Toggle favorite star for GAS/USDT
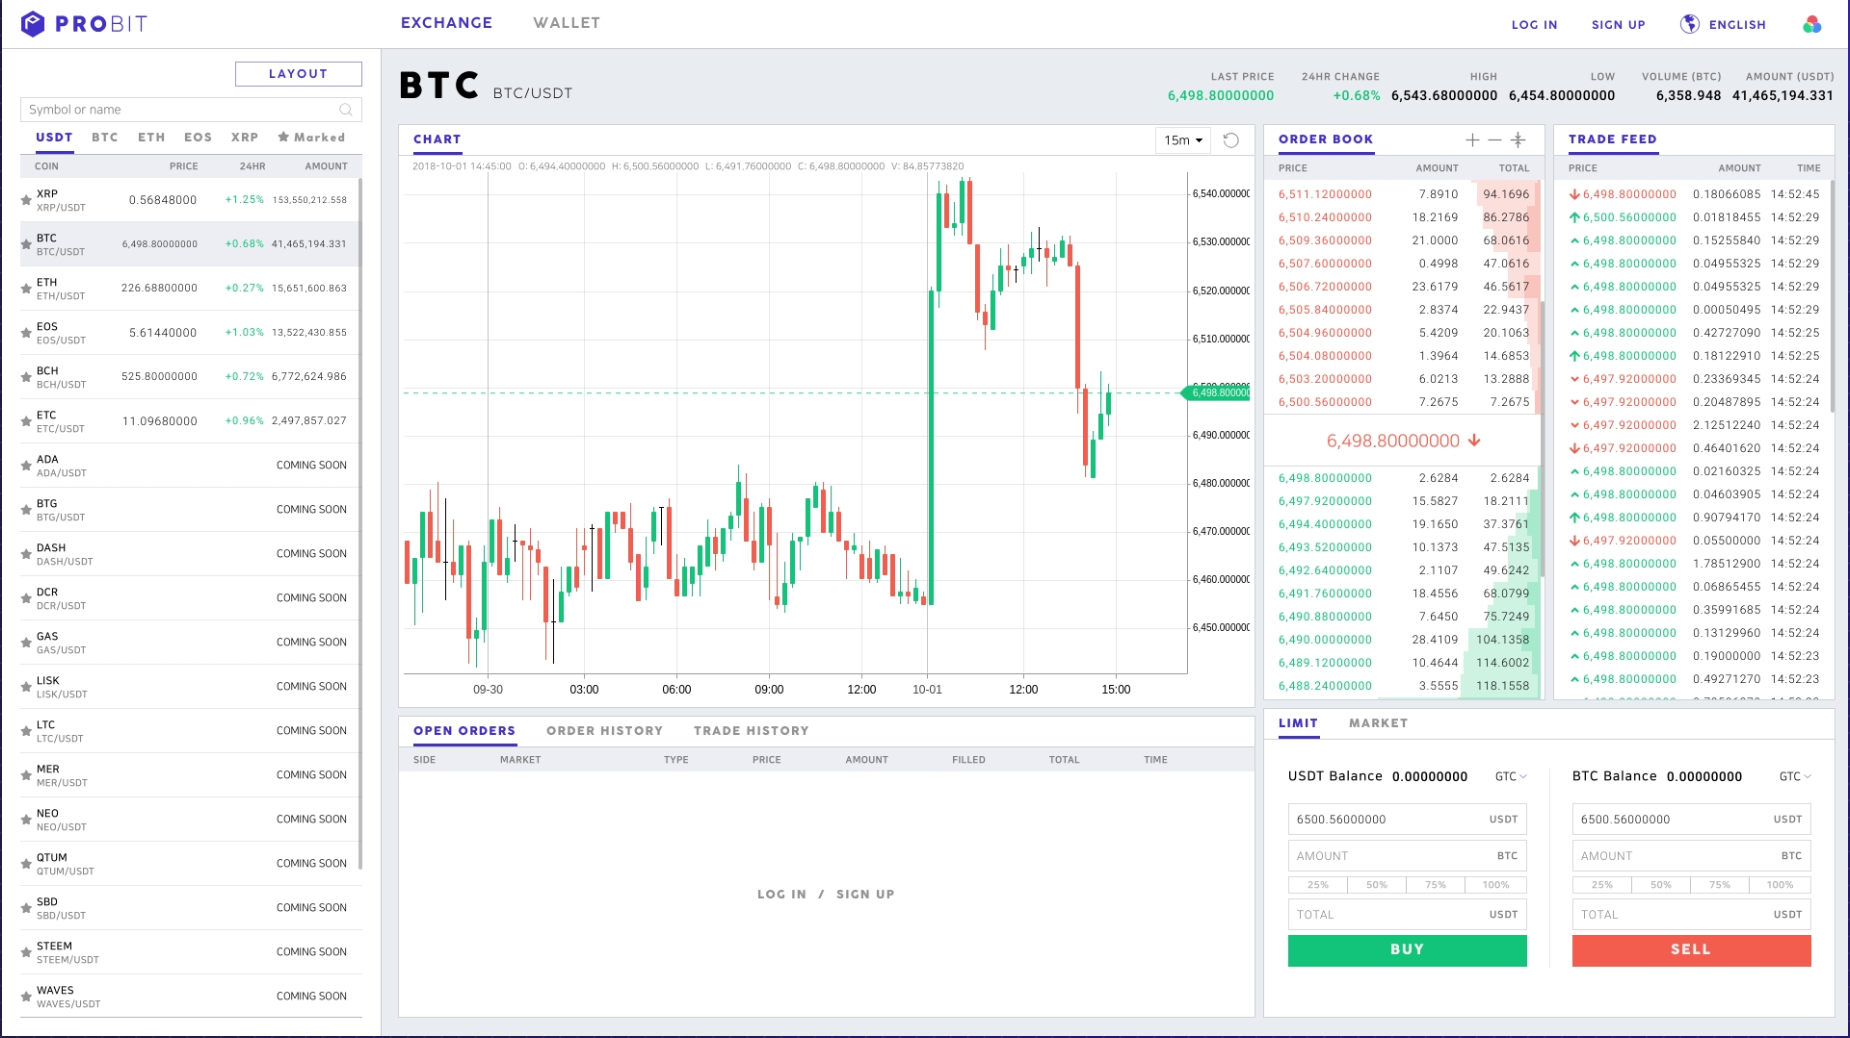Screen dimensions: 1850x1038 pos(26,643)
